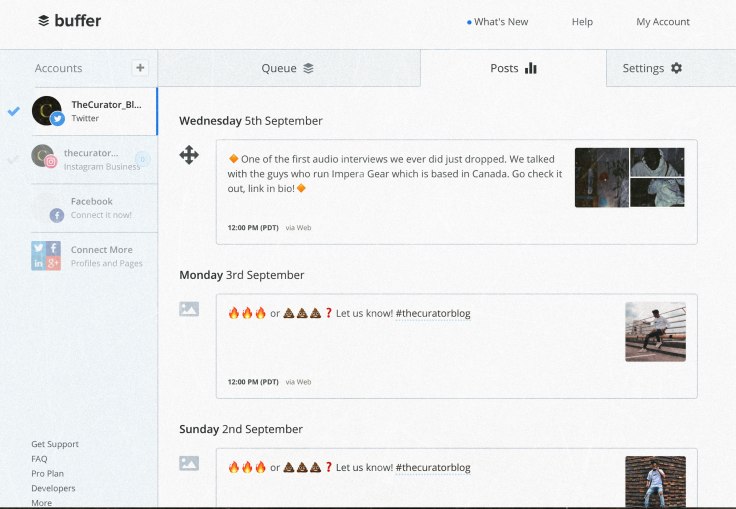Click the image icon beside Sunday post
This screenshot has height=509, width=736.
pyautogui.click(x=189, y=463)
